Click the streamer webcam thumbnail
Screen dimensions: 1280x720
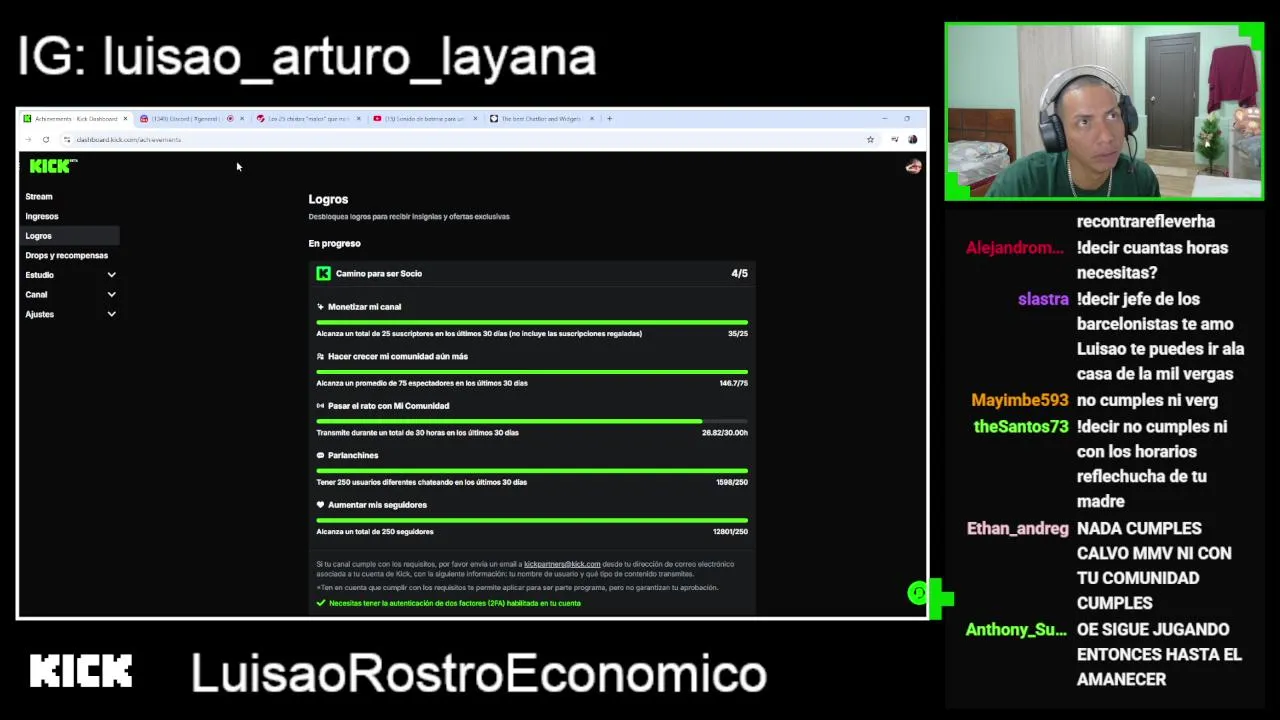pyautogui.click(x=1104, y=112)
